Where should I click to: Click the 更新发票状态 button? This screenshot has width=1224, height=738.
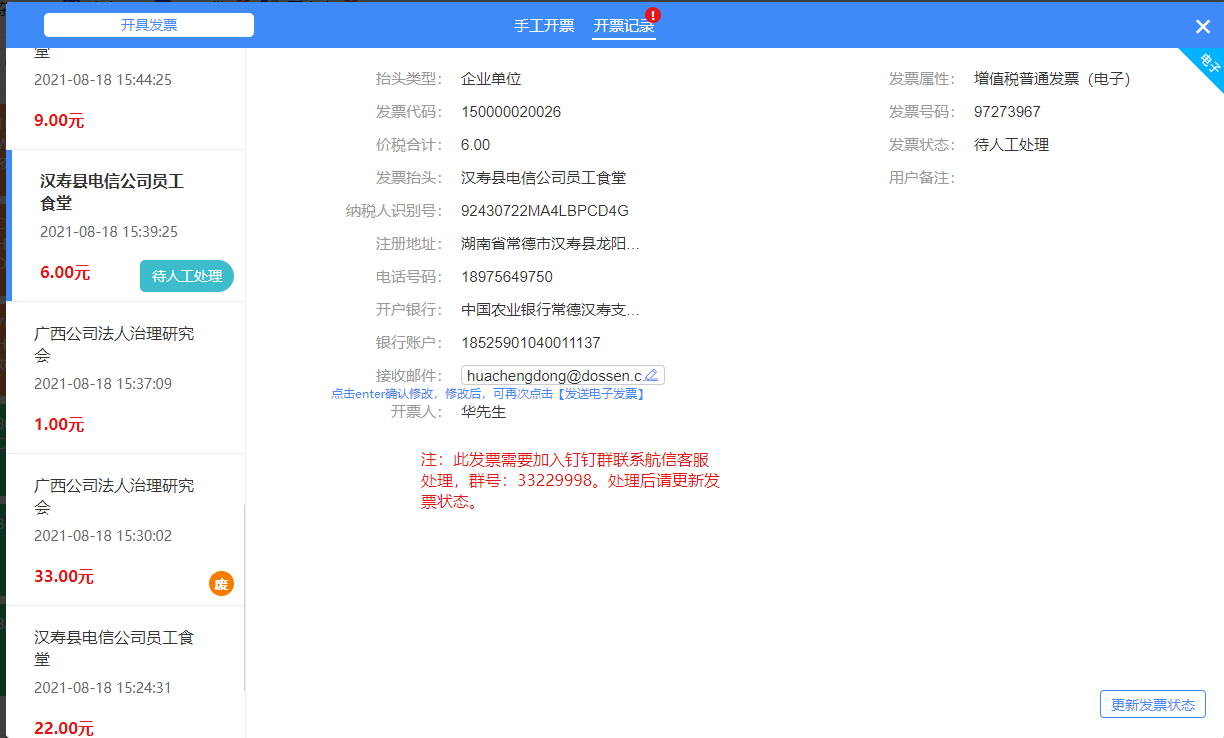point(1153,704)
